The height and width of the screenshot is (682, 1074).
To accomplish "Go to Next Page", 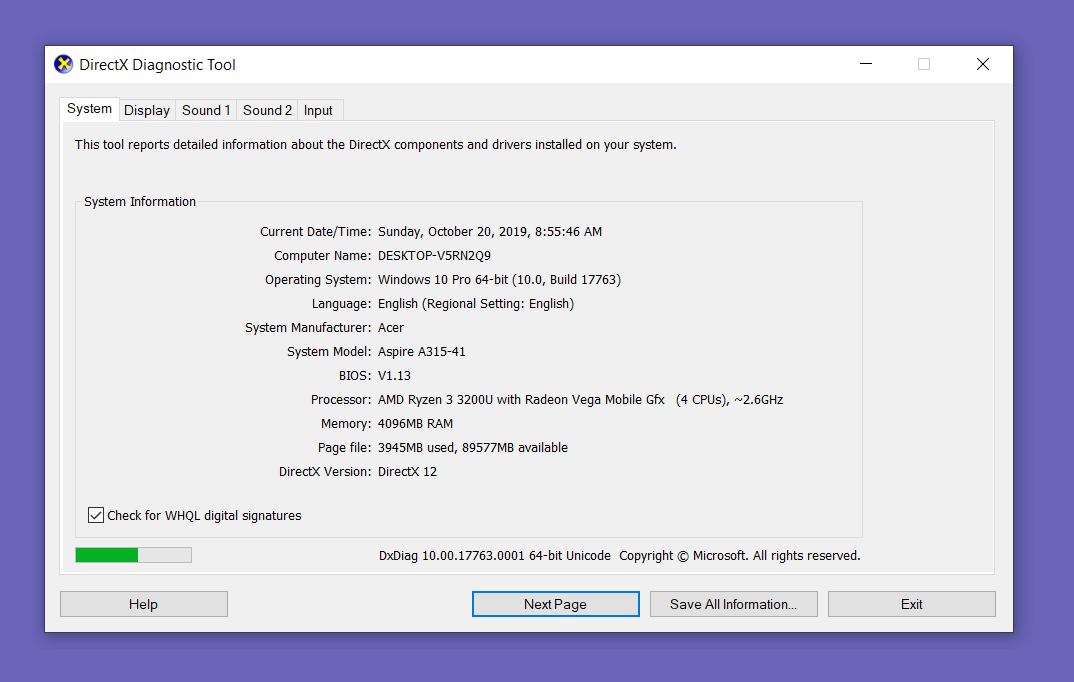I will (555, 604).
